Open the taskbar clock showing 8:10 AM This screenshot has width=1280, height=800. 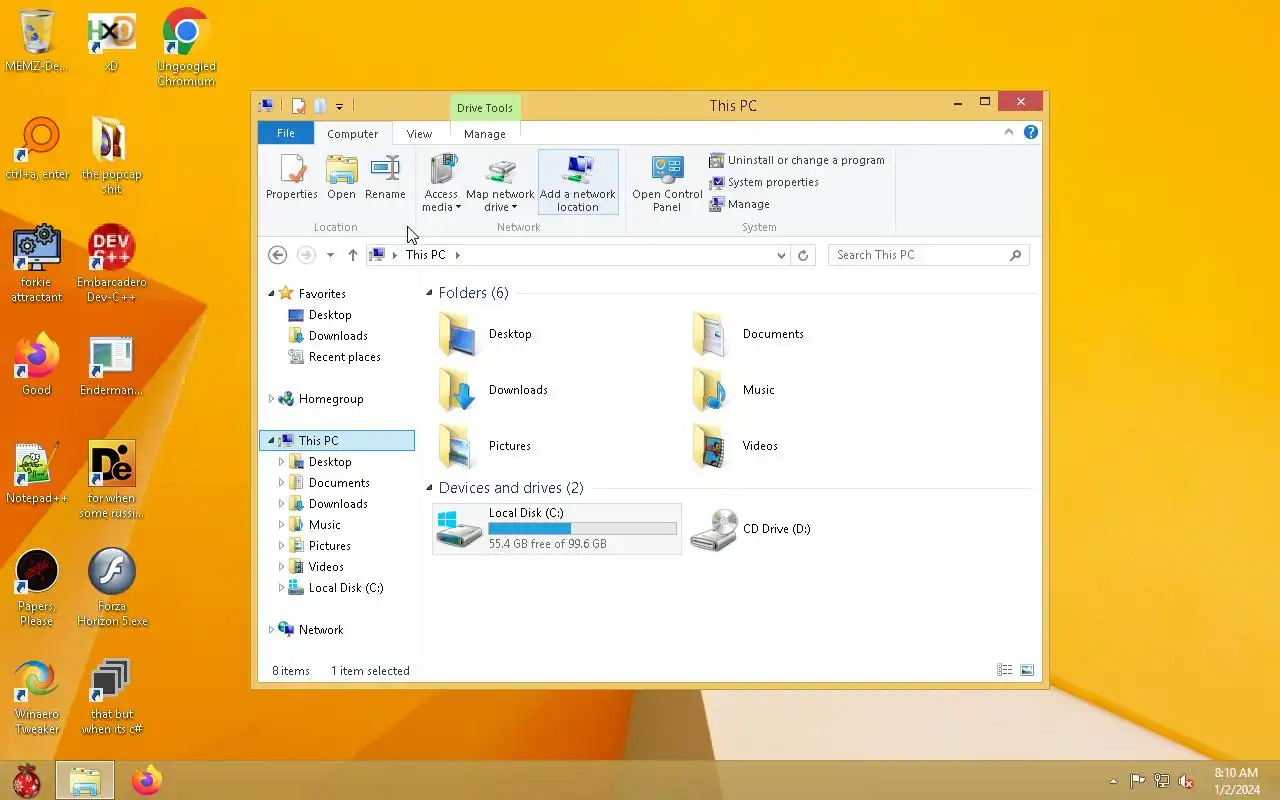point(1236,781)
